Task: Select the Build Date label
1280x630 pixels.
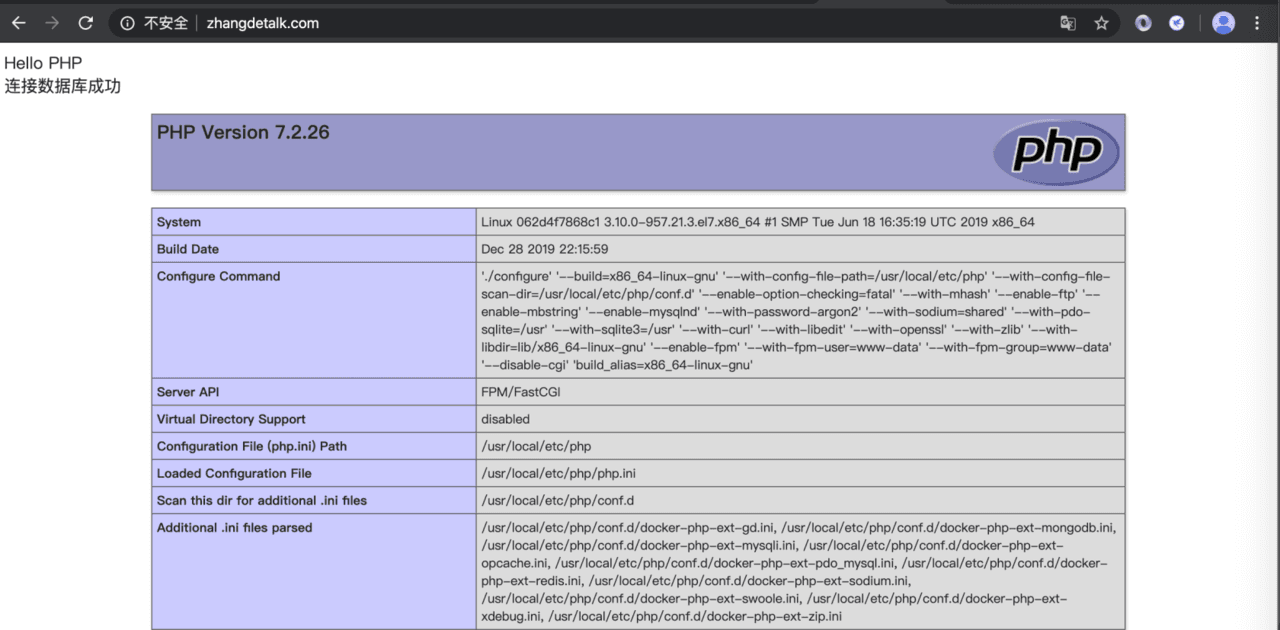Action: click(x=188, y=249)
